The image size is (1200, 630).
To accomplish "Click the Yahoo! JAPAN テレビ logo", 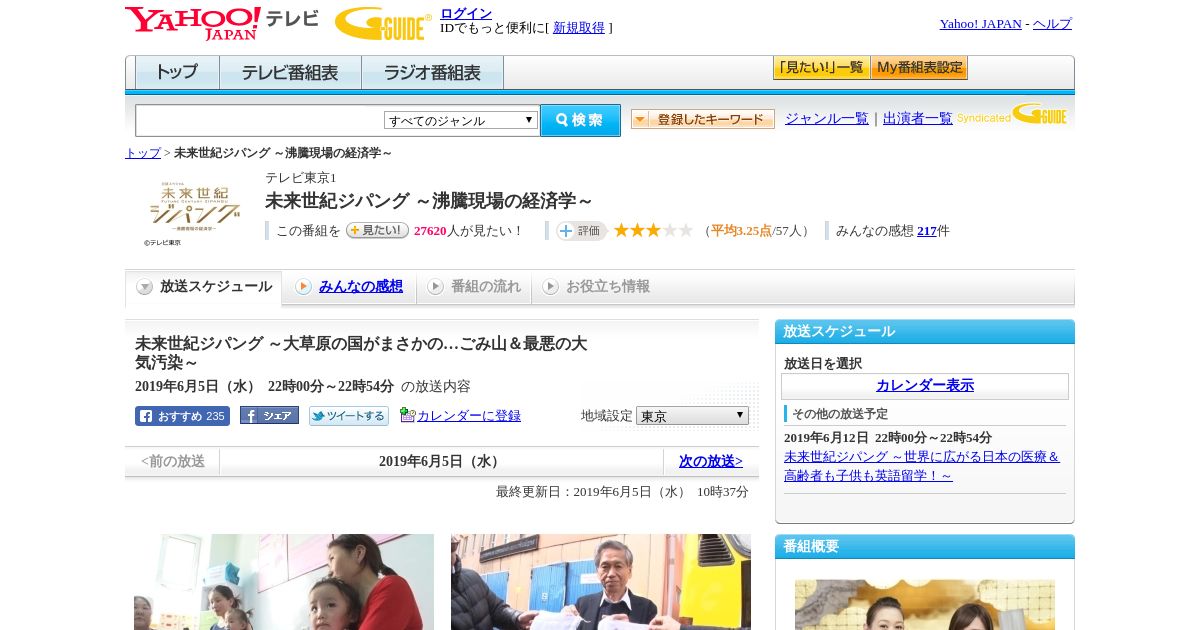I will coord(221,23).
